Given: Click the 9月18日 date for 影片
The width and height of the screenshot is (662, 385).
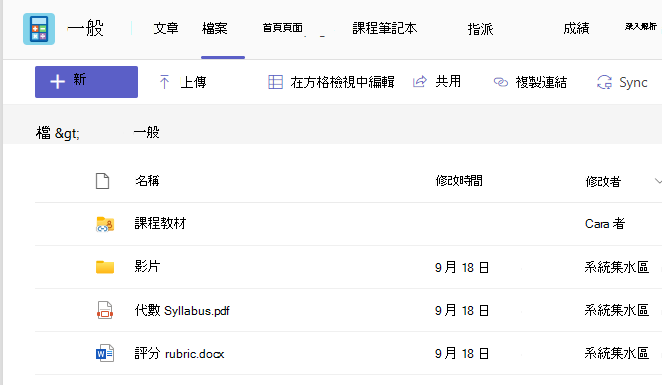Looking at the screenshot, I should [x=462, y=267].
